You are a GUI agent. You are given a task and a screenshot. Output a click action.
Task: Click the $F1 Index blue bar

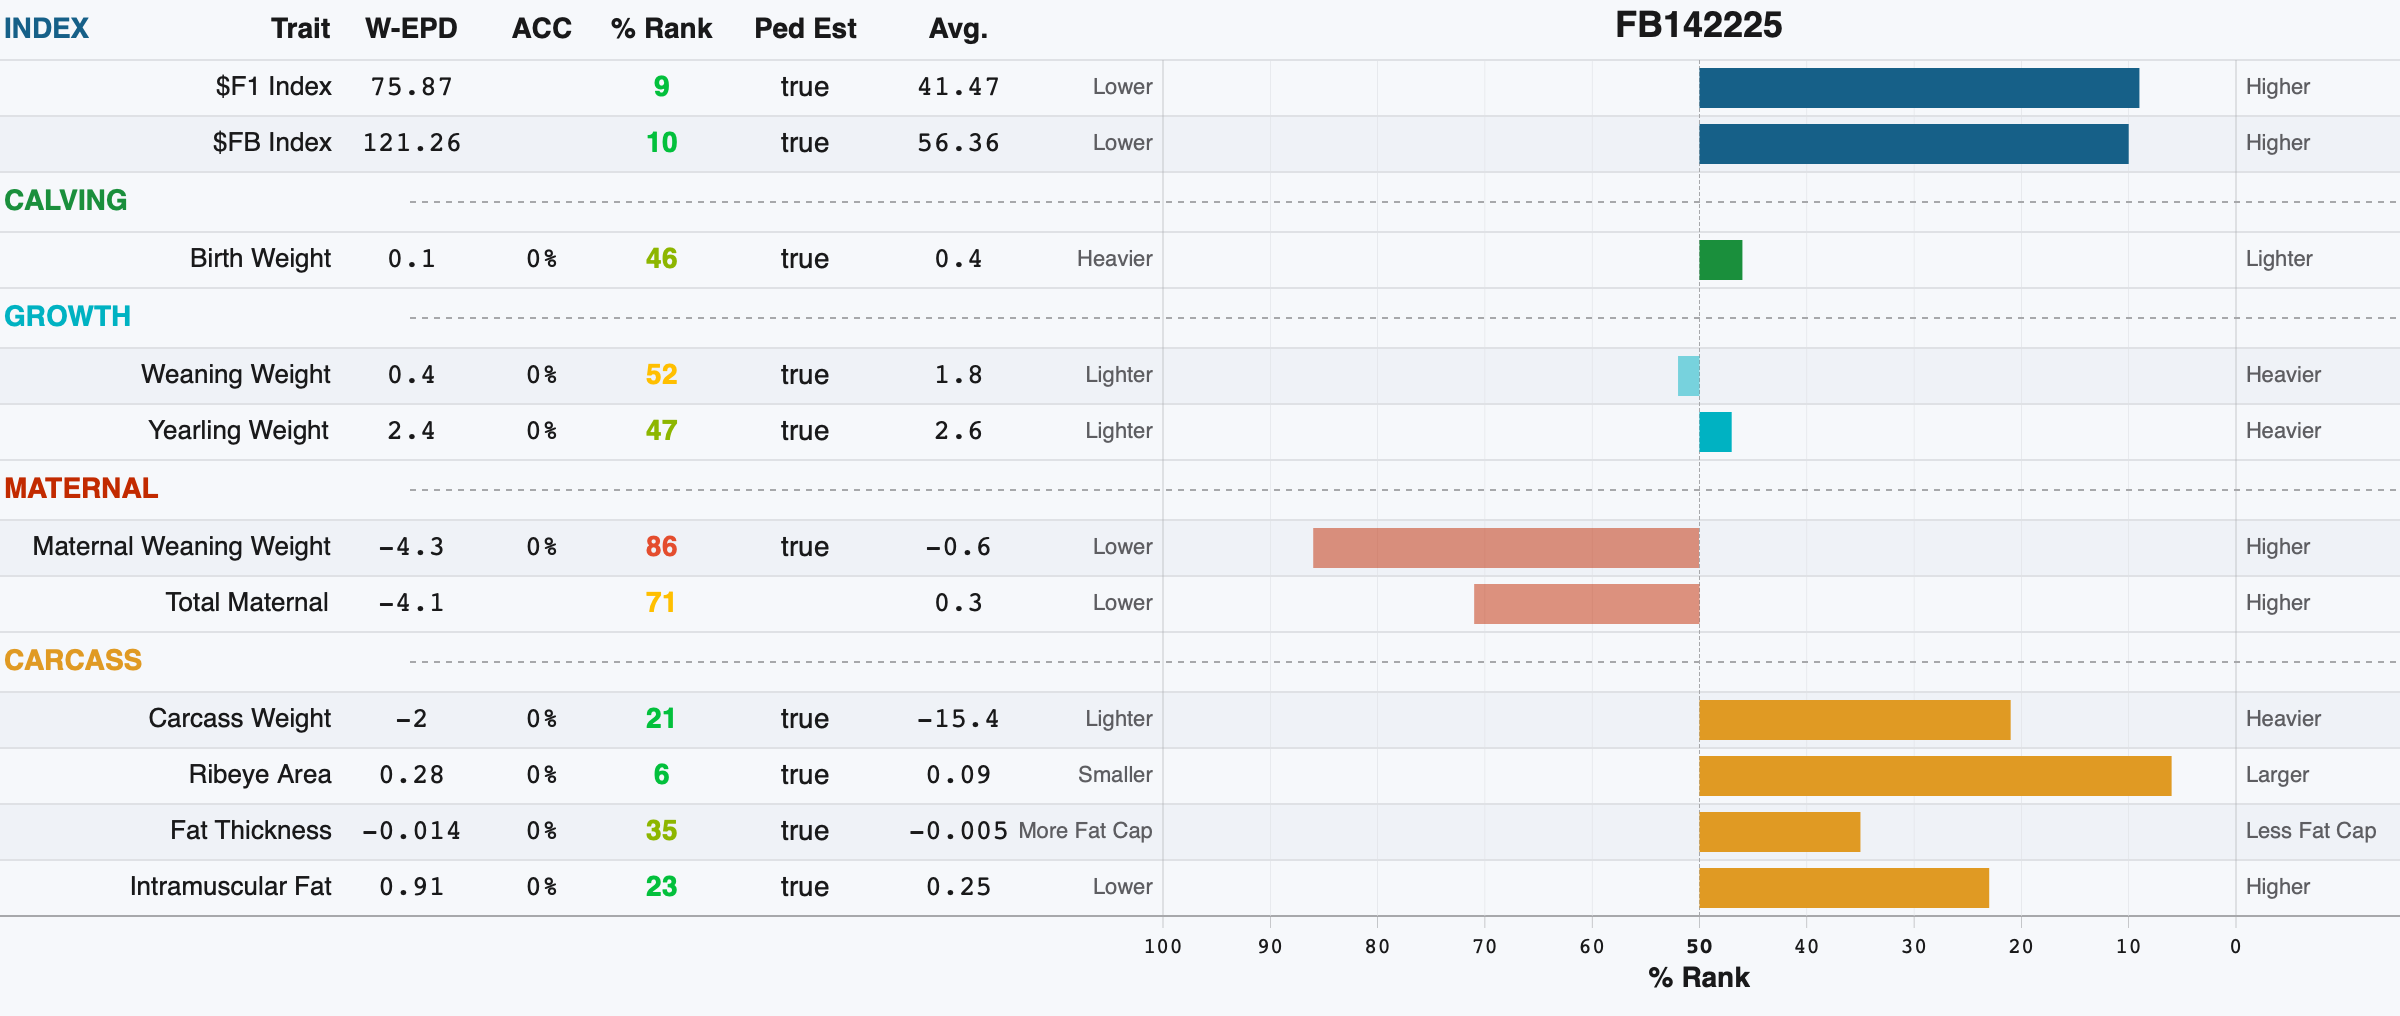[1919, 88]
